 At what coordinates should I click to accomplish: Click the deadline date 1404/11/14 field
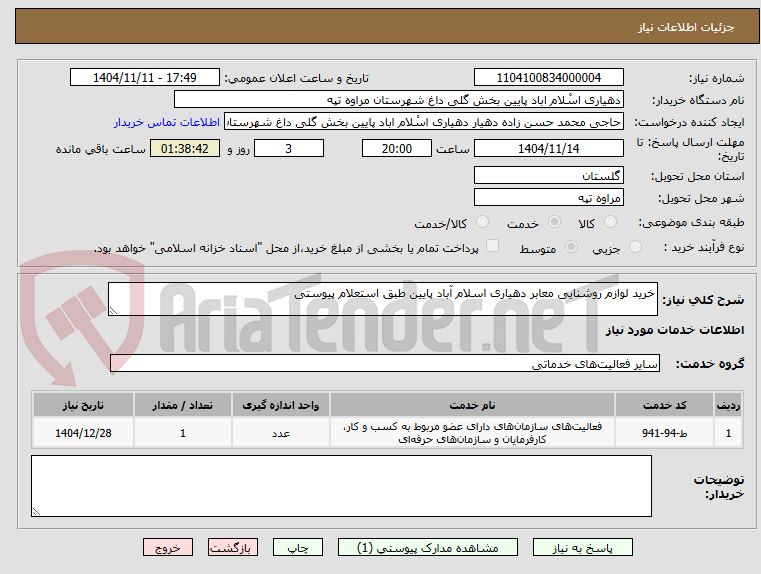548,148
